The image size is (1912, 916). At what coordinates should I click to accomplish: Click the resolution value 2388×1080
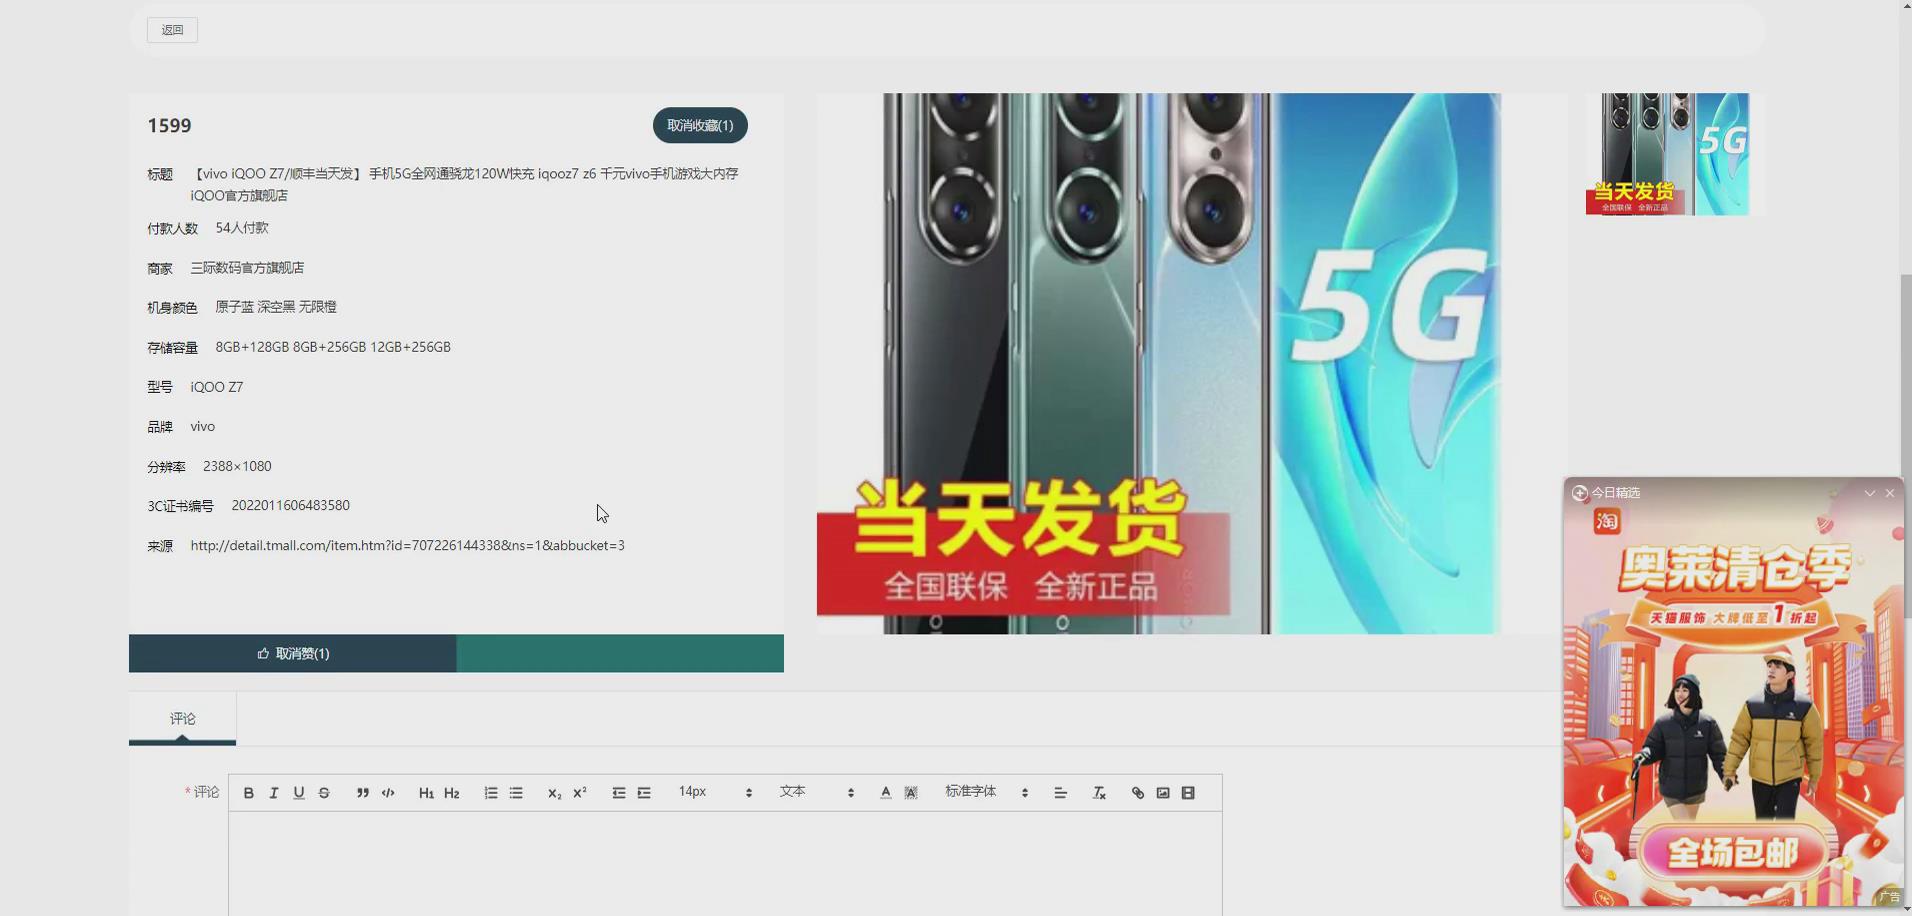pos(237,466)
